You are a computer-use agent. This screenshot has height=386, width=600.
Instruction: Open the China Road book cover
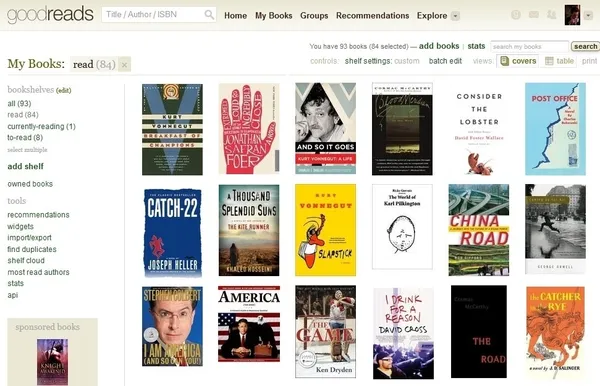[479, 230]
